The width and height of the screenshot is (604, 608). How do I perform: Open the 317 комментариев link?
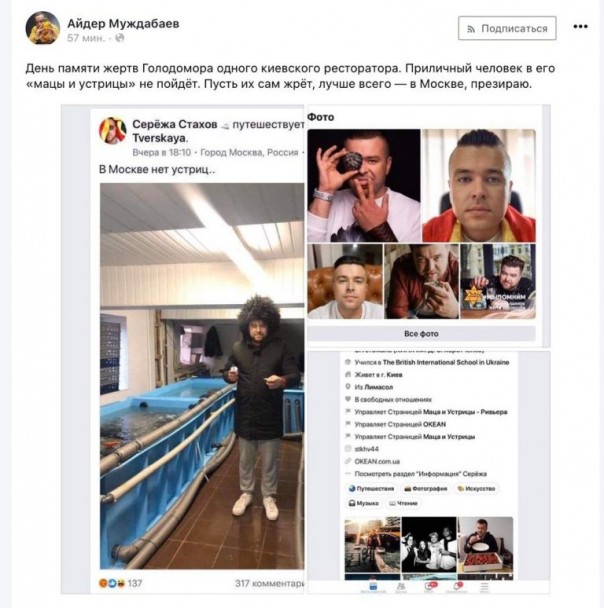click(269, 583)
